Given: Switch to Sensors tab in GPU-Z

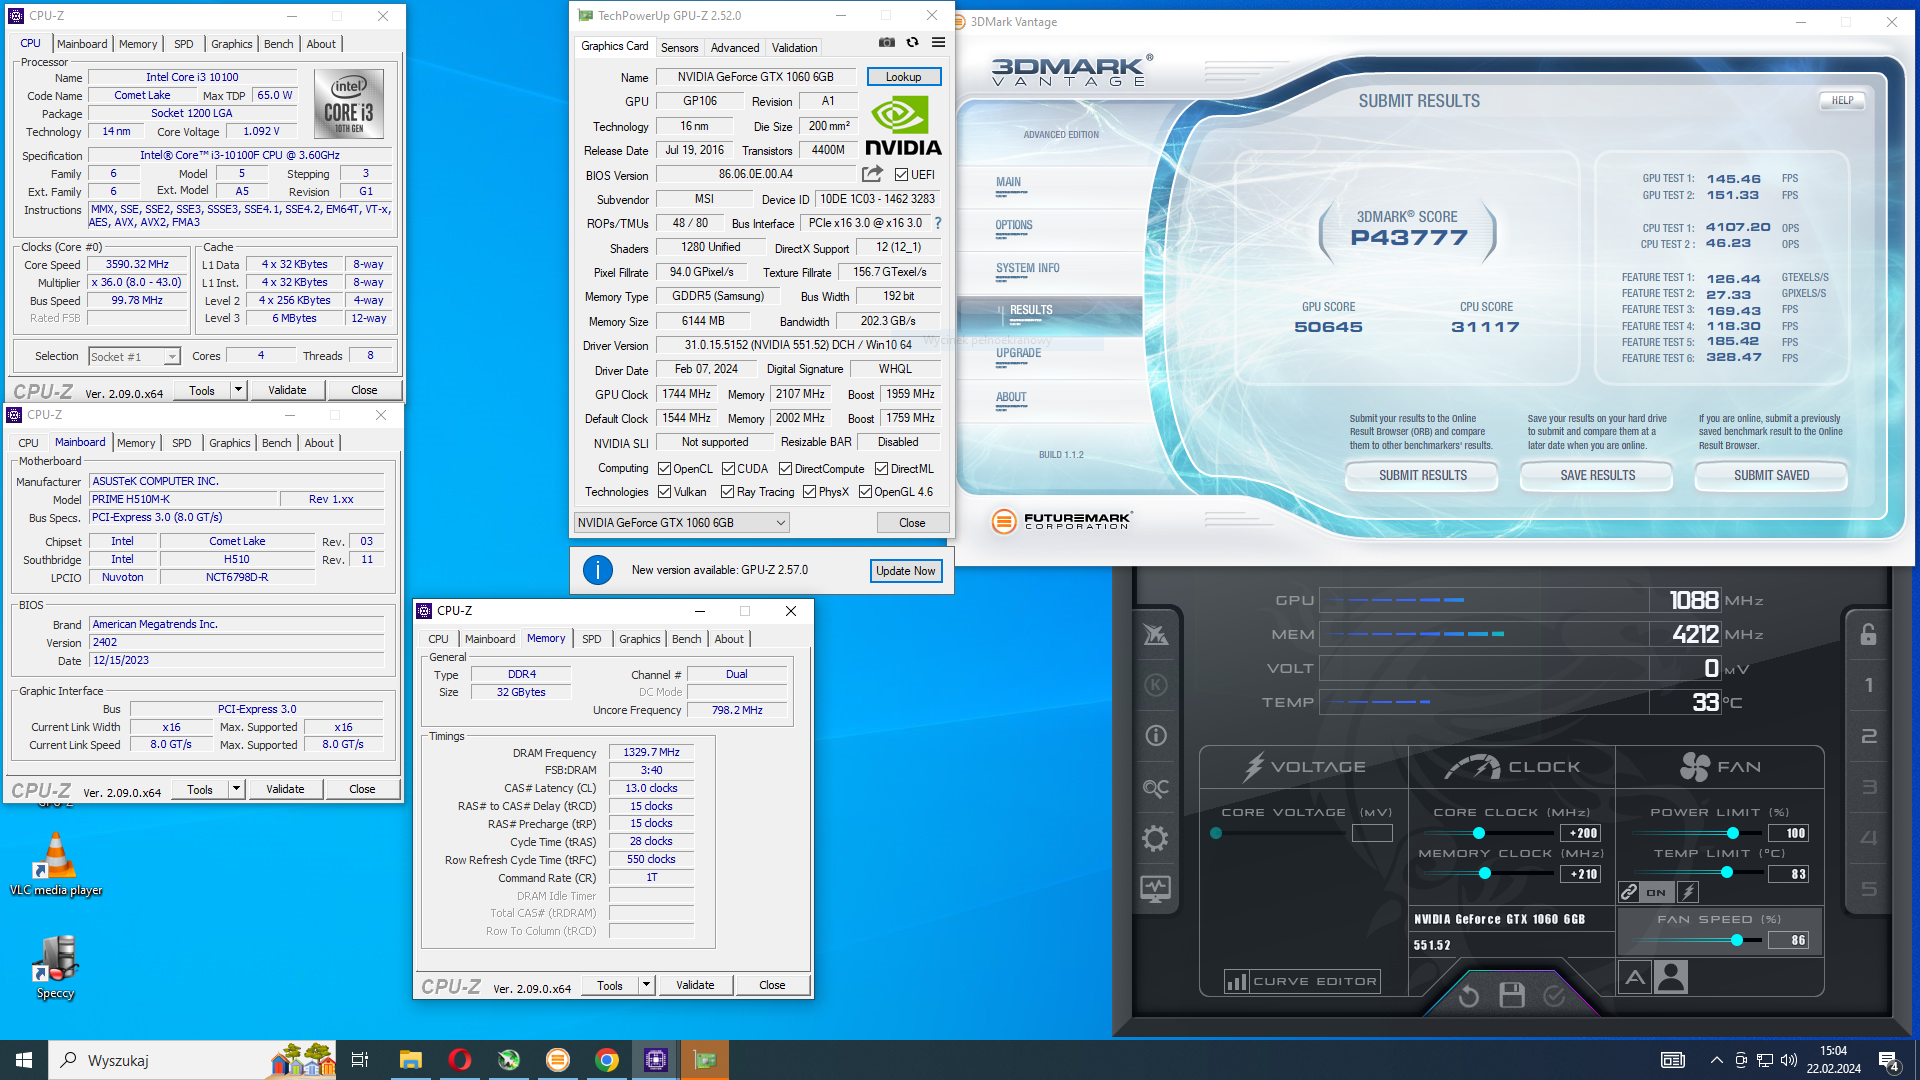Looking at the screenshot, I should coord(679,47).
